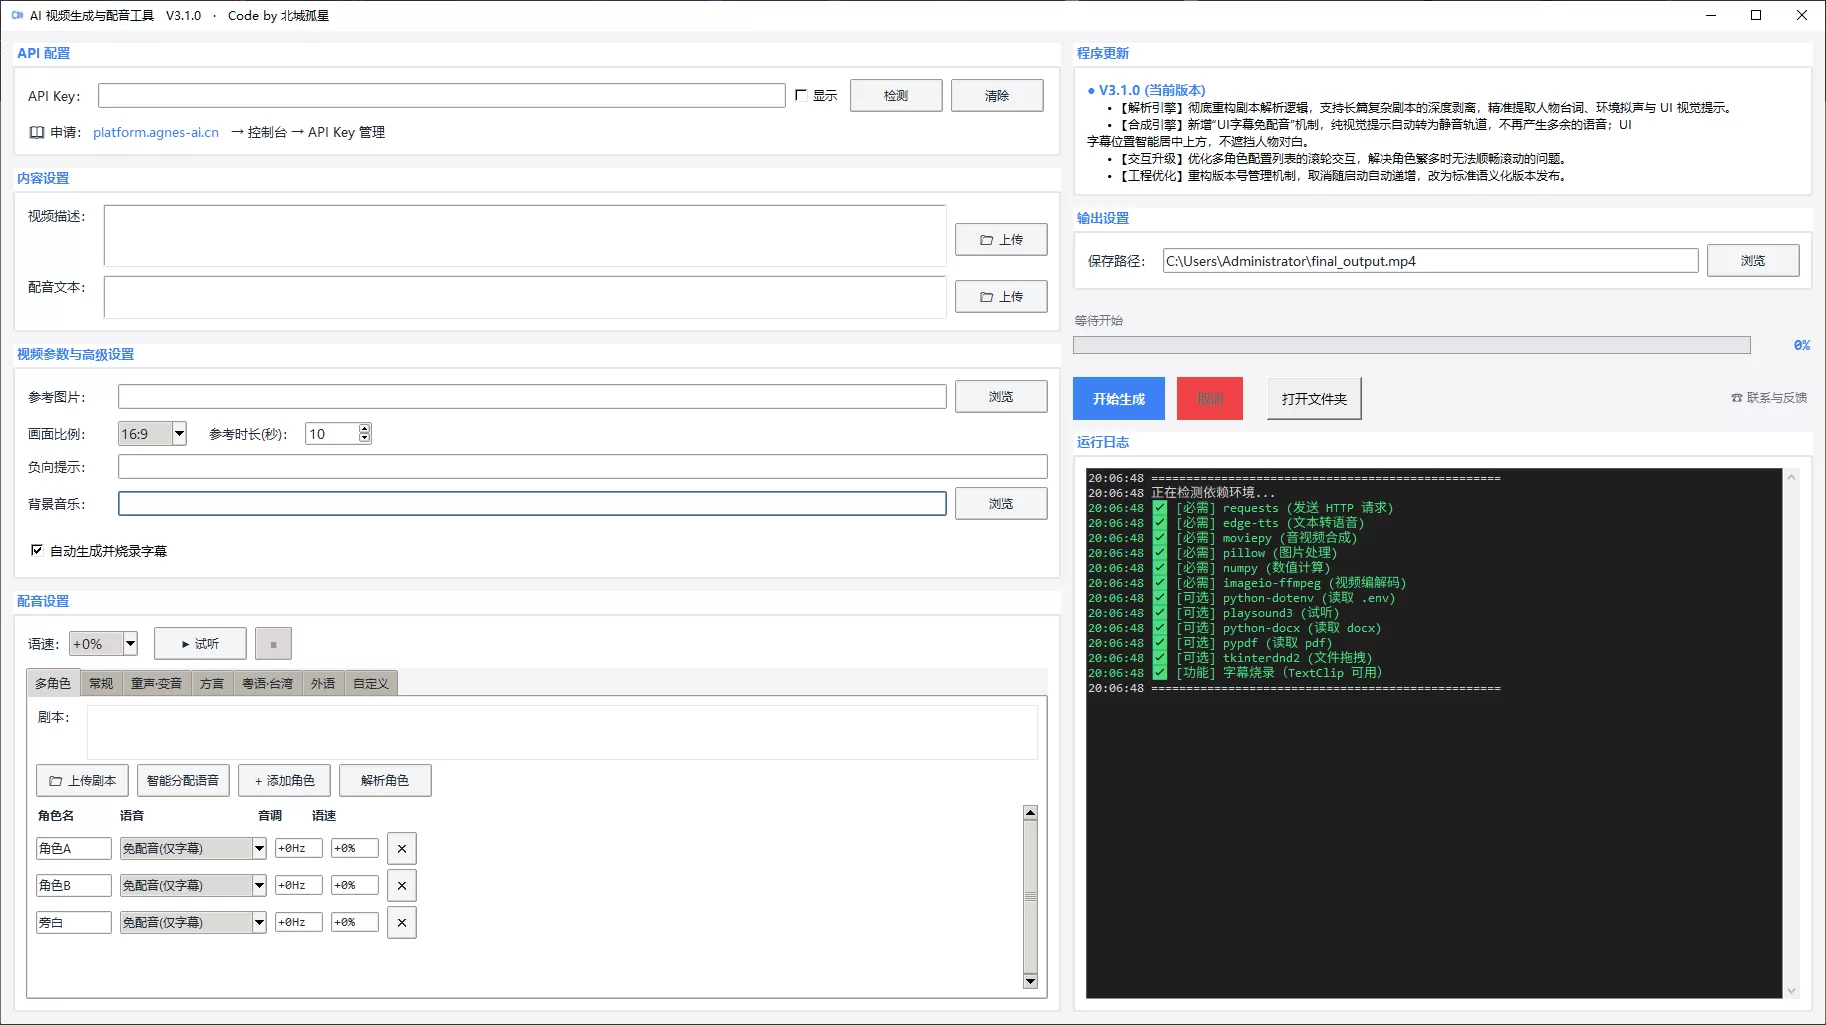Open platform.agnes-ai.cn link

(x=156, y=132)
